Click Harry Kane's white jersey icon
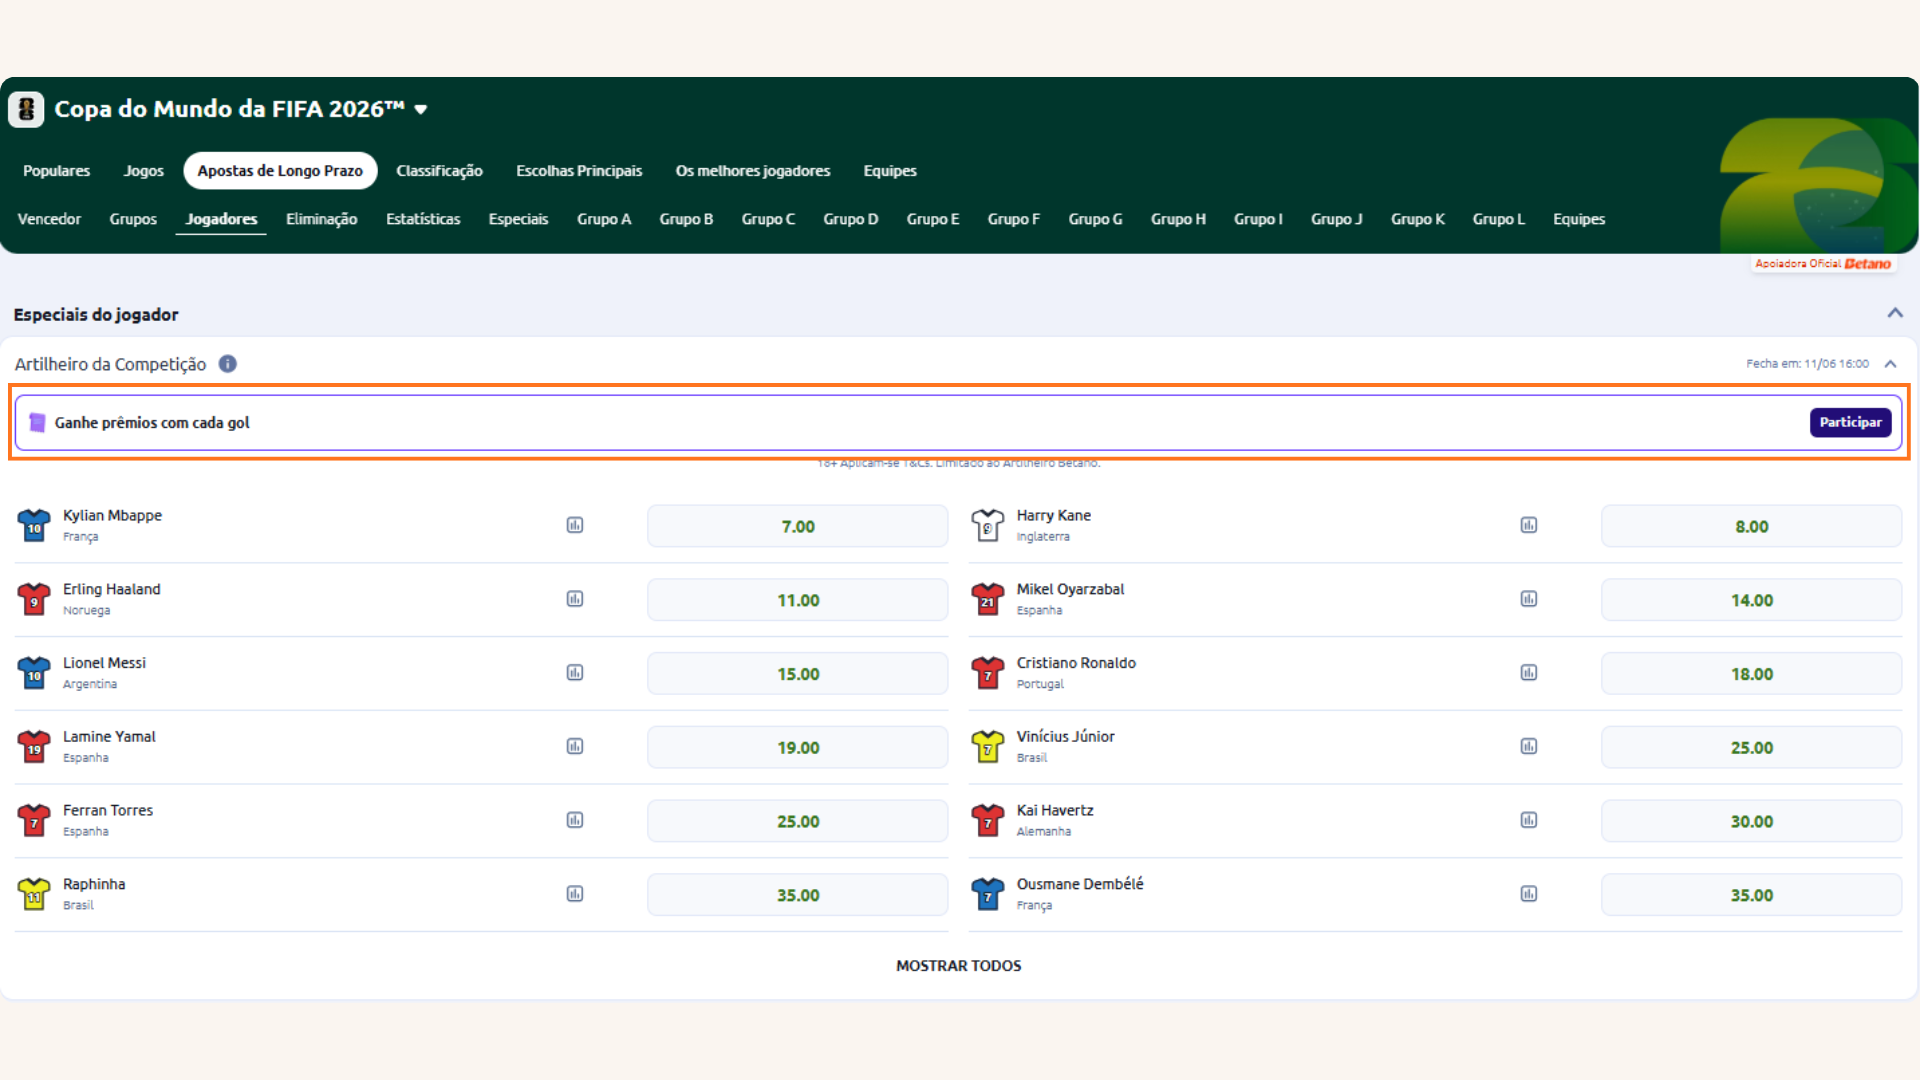The width and height of the screenshot is (1920, 1080). (988, 525)
